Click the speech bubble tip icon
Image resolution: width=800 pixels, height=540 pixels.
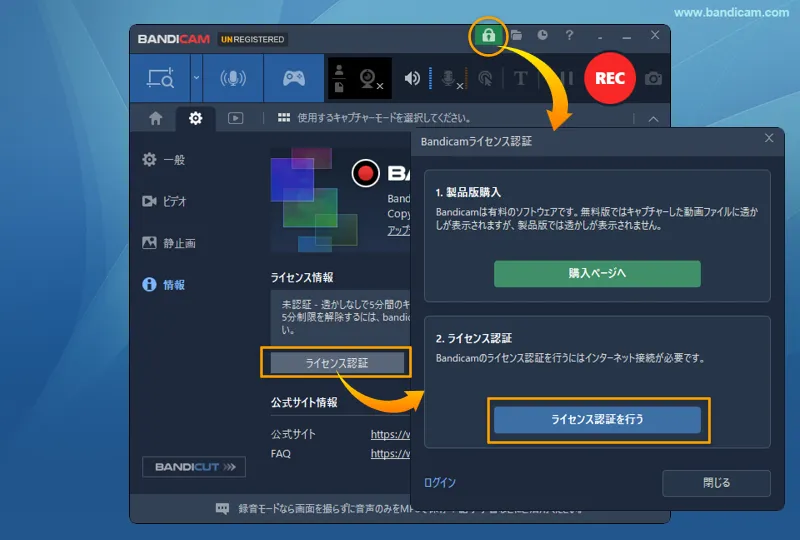tap(222, 508)
